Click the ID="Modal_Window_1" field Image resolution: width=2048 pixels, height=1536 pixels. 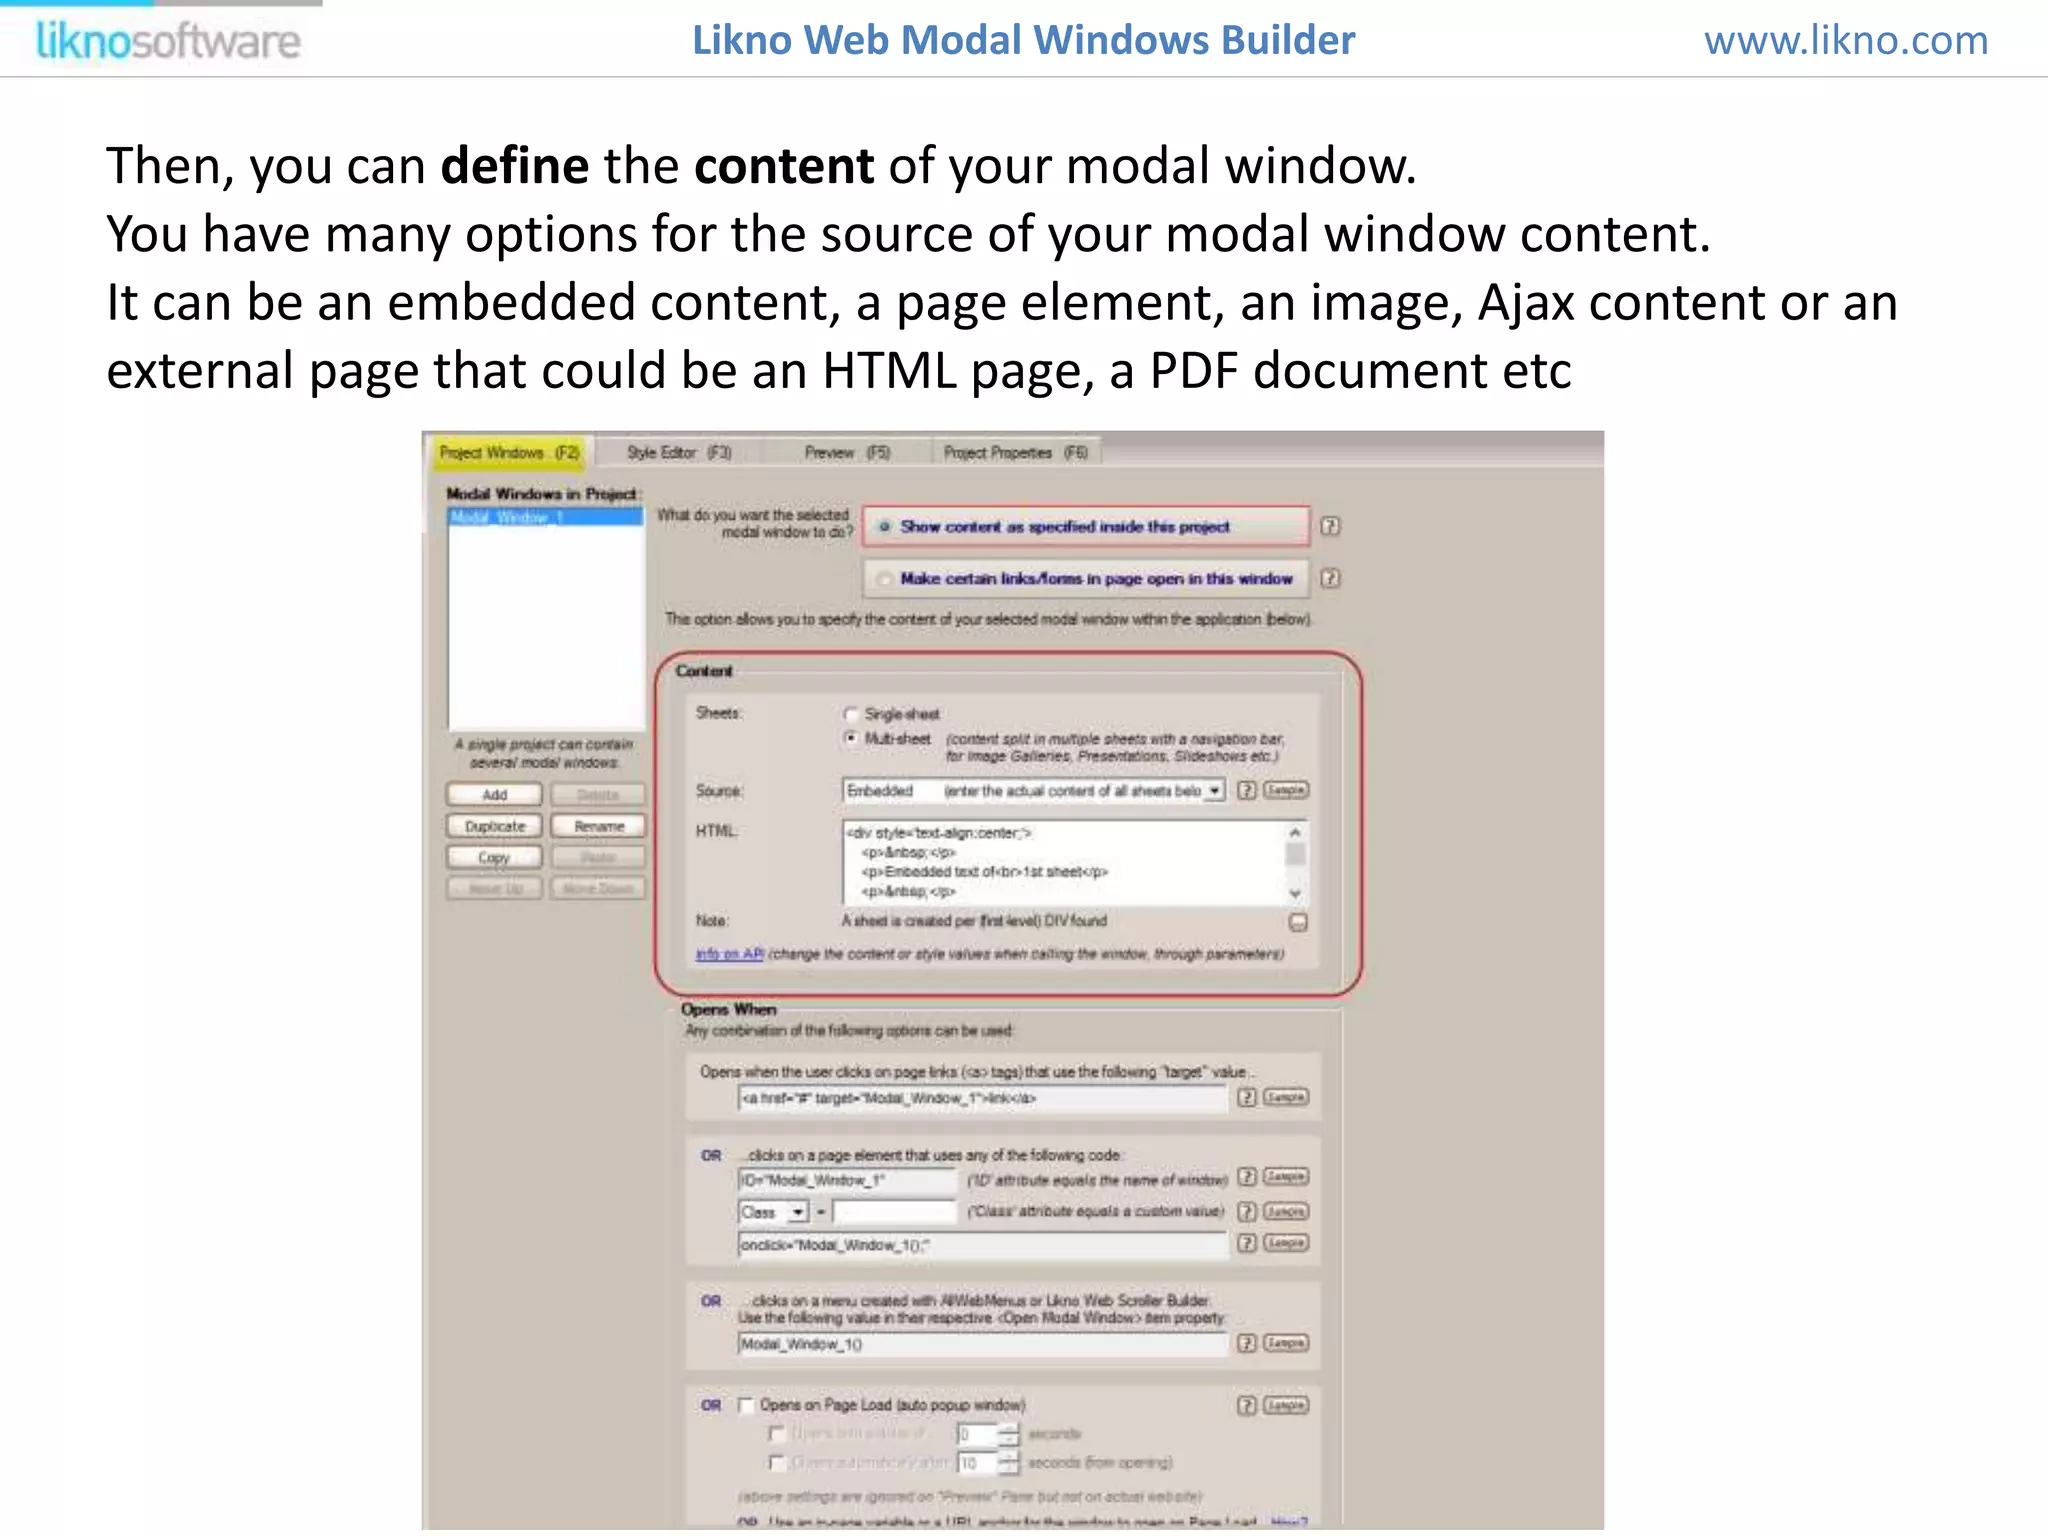[847, 1180]
